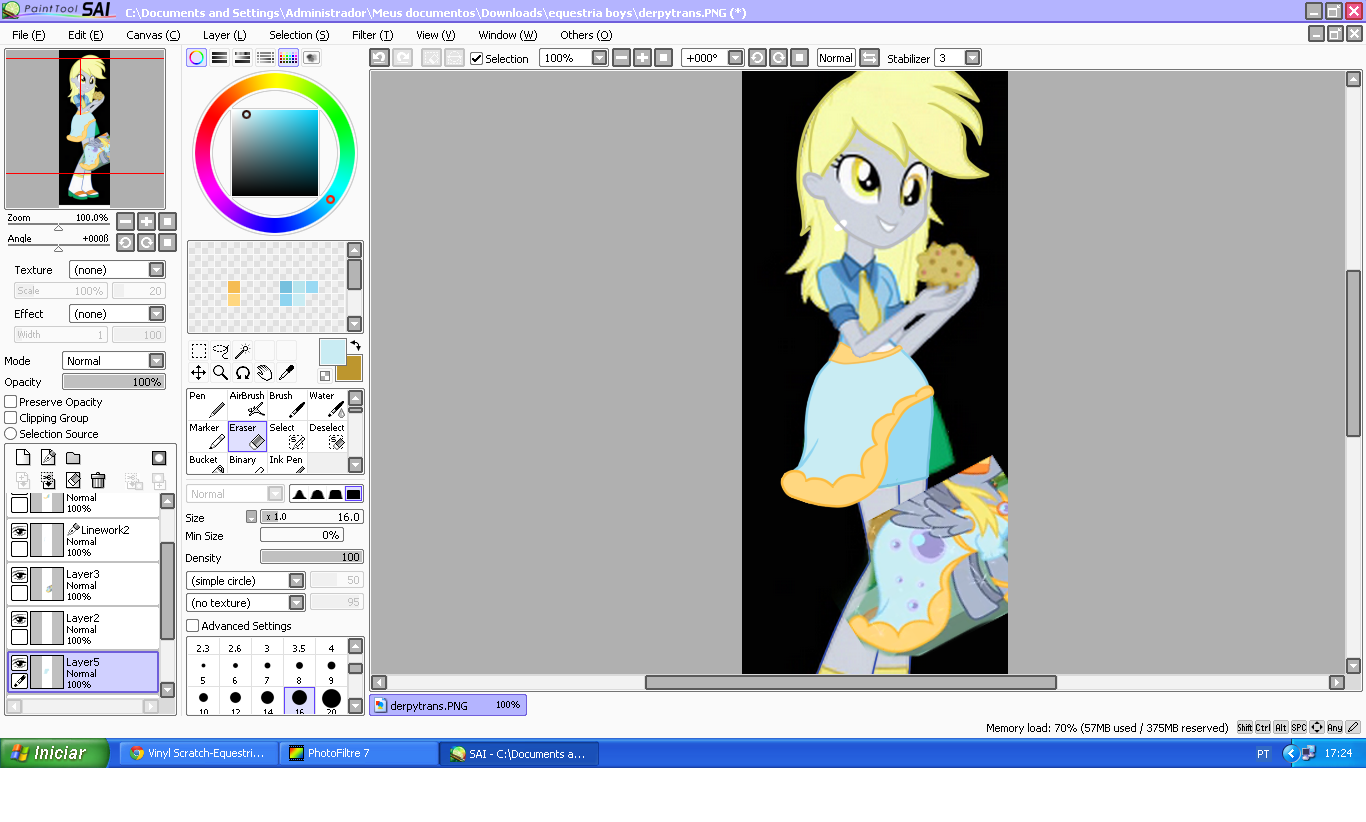Toggle the Selection checkbox in toolbar

pos(477,59)
